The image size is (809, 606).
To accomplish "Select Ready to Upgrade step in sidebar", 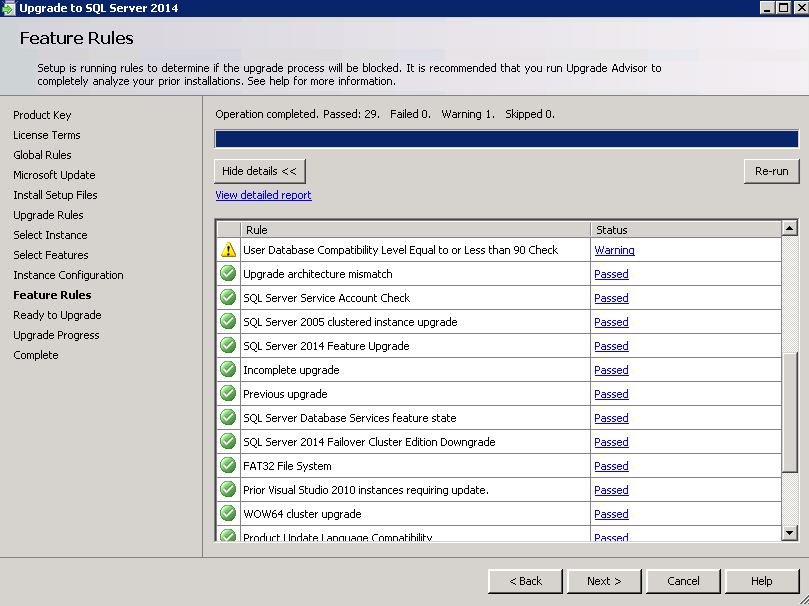I will pos(57,315).
